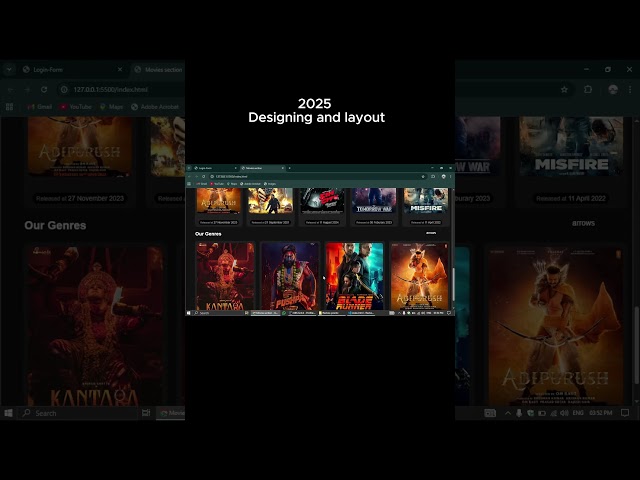Go forward in the background browser
This screenshot has width=640, height=480.
[x=27, y=89]
